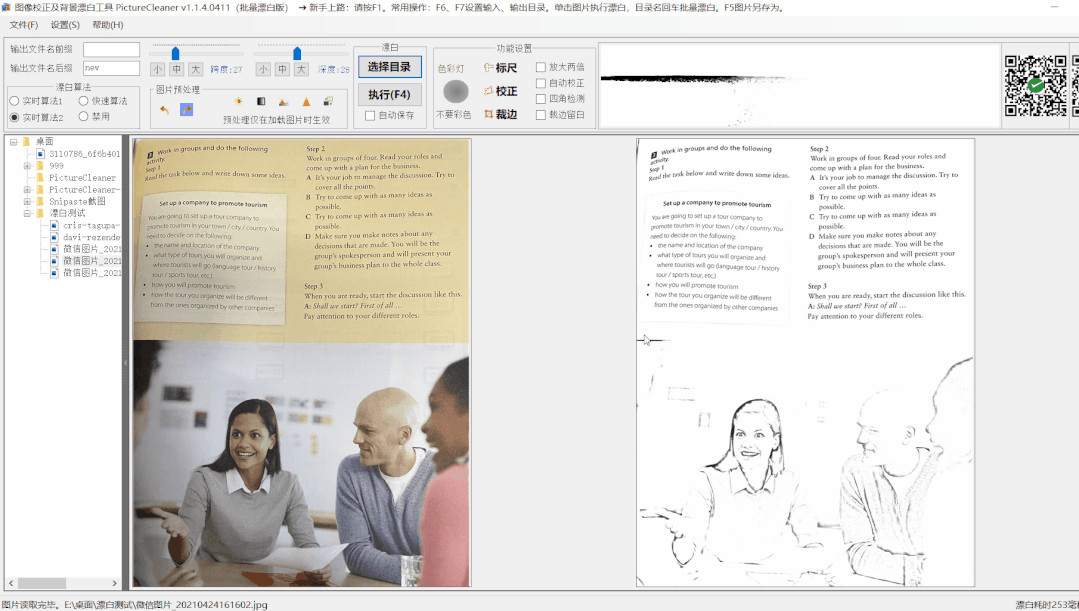Click the 输出文件名前缀 input field
The width and height of the screenshot is (1079, 611).
(111, 49)
